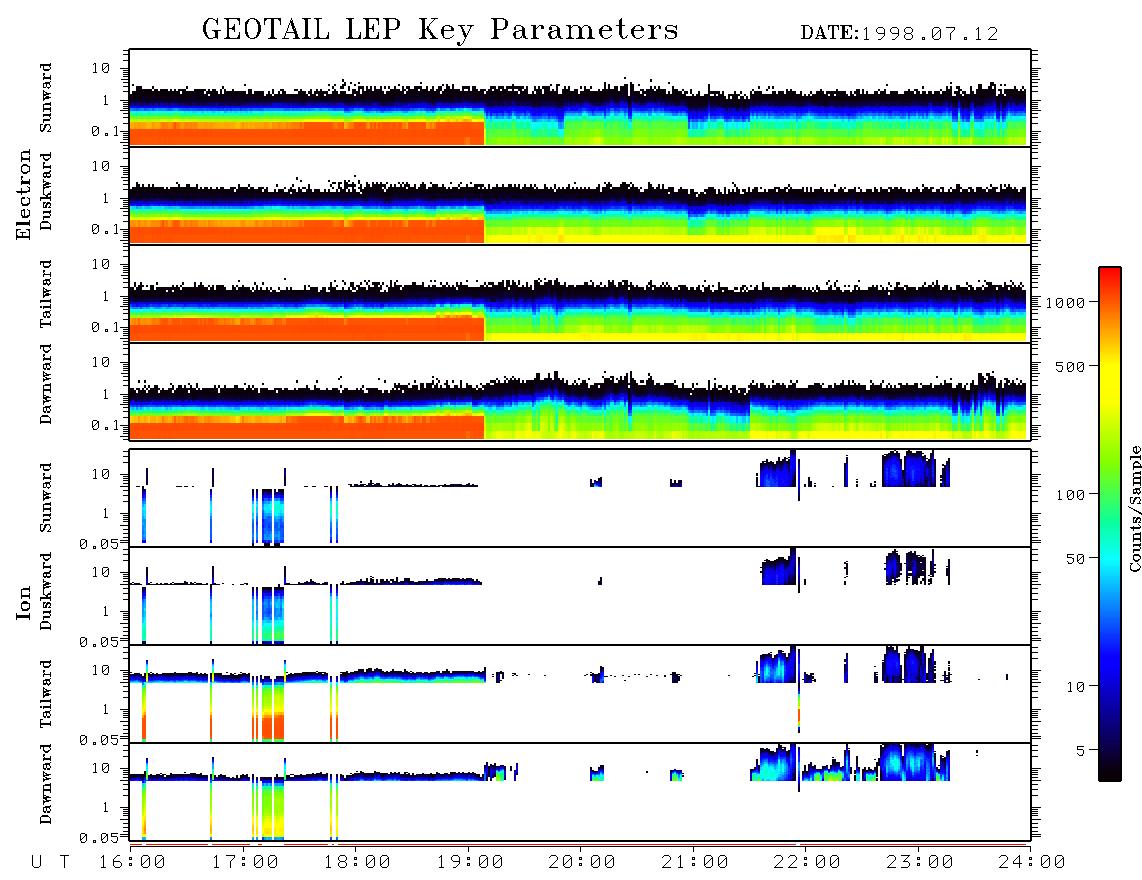
Task: Click the 20:00 time tick label
Action: [582, 863]
